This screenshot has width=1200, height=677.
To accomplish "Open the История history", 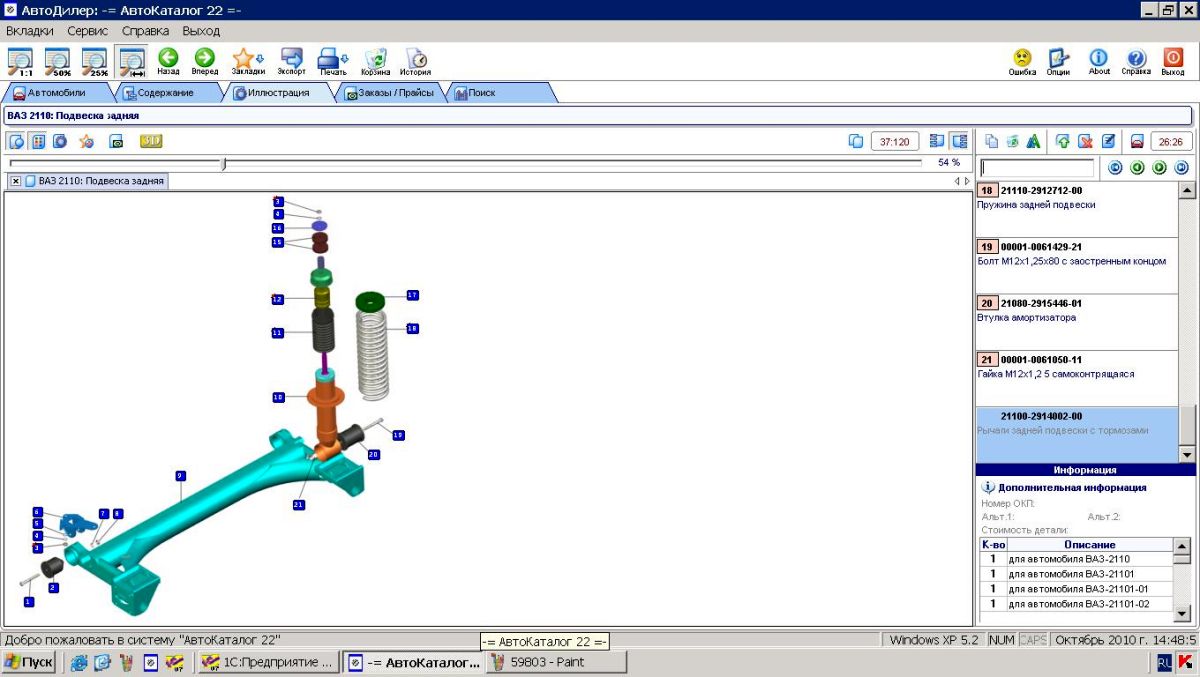I will pos(416,61).
